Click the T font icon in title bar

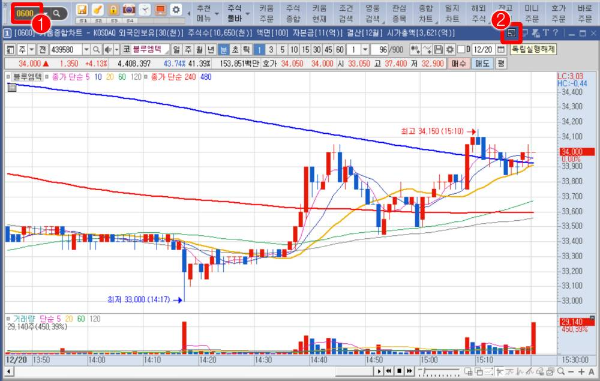[546, 33]
